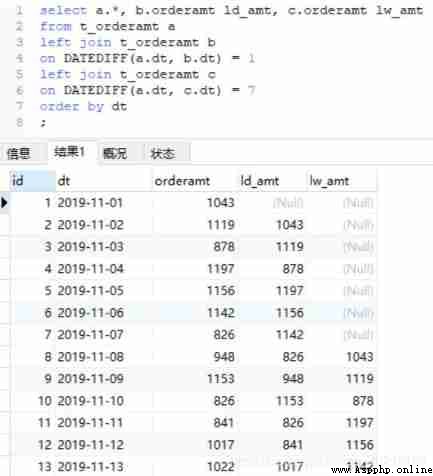
Task: Select orderamt 826 in the 2019-11-07 row
Action: tap(224, 335)
